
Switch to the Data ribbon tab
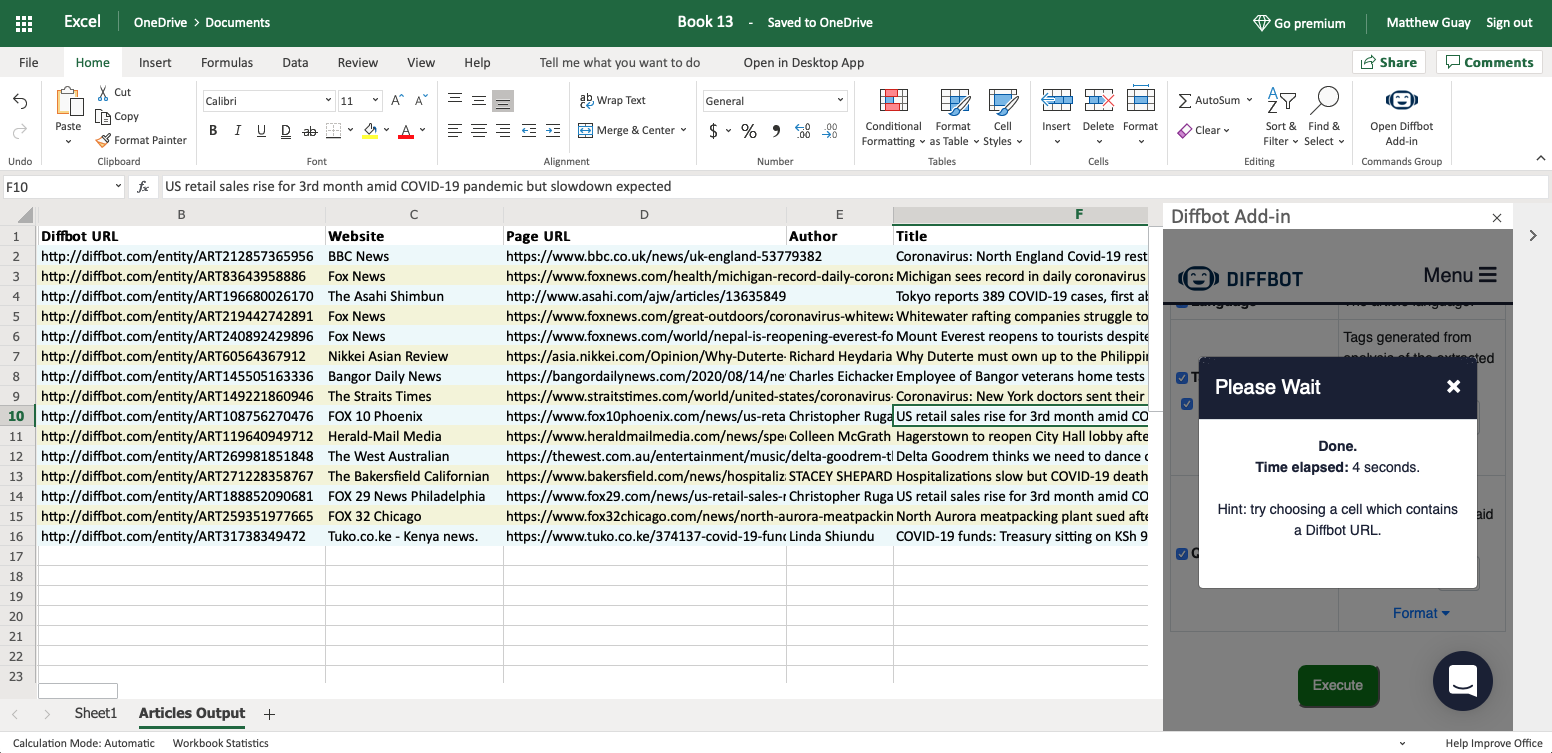click(295, 62)
